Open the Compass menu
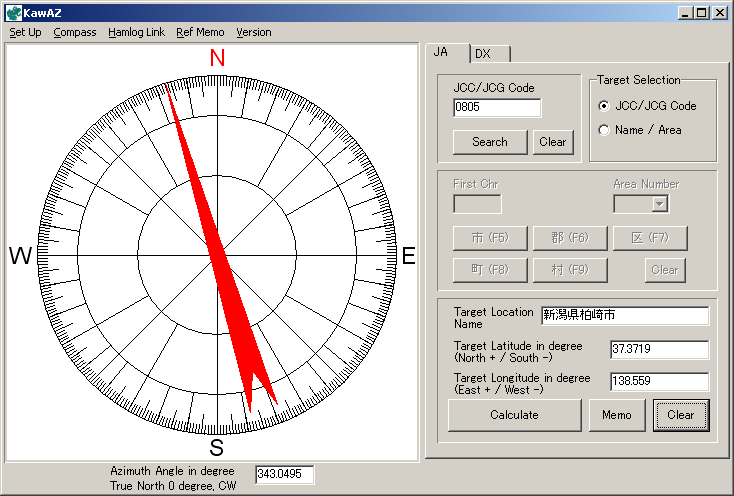The height and width of the screenshot is (496, 734). pyautogui.click(x=75, y=32)
